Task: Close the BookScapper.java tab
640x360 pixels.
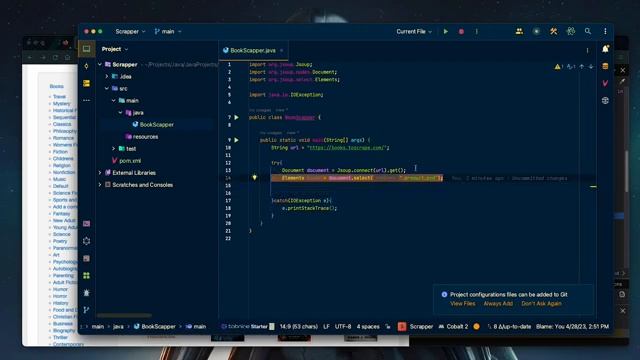Action: pyautogui.click(x=281, y=51)
